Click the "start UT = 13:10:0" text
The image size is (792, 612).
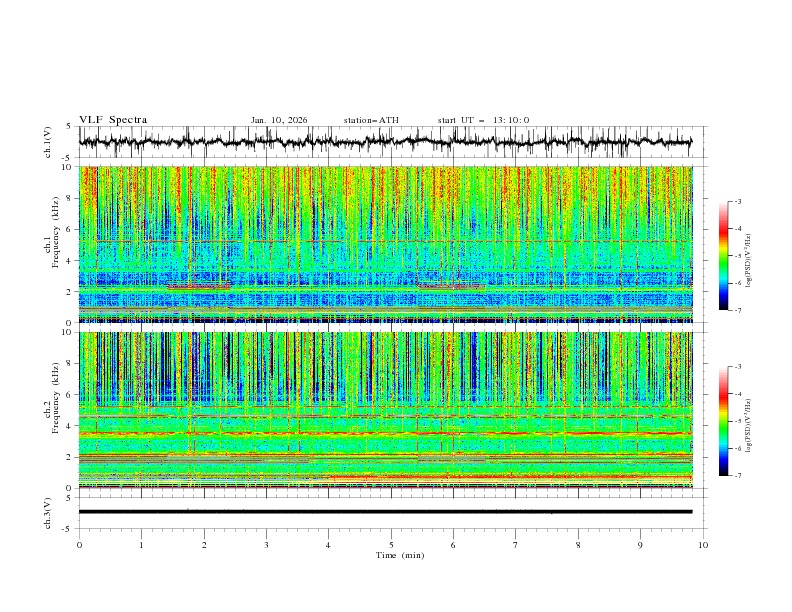click(483, 120)
